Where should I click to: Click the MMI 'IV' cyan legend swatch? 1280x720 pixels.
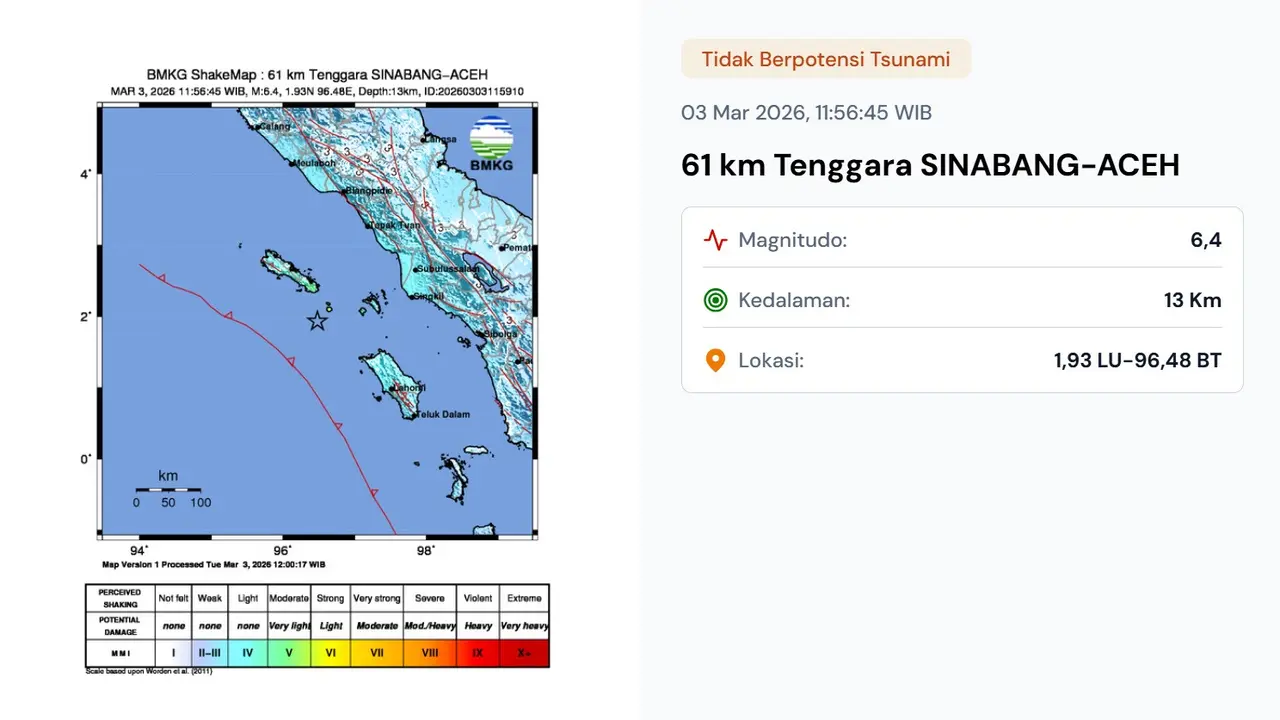tap(247, 653)
